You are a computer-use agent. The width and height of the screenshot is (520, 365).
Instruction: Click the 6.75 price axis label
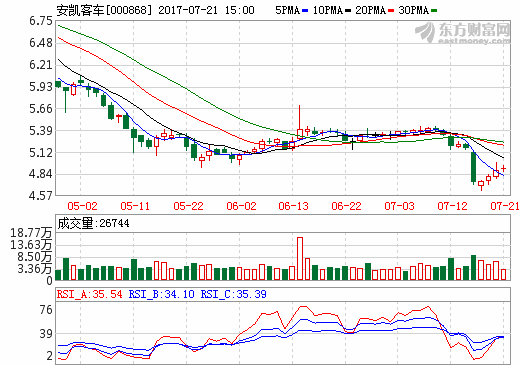(x=41, y=21)
